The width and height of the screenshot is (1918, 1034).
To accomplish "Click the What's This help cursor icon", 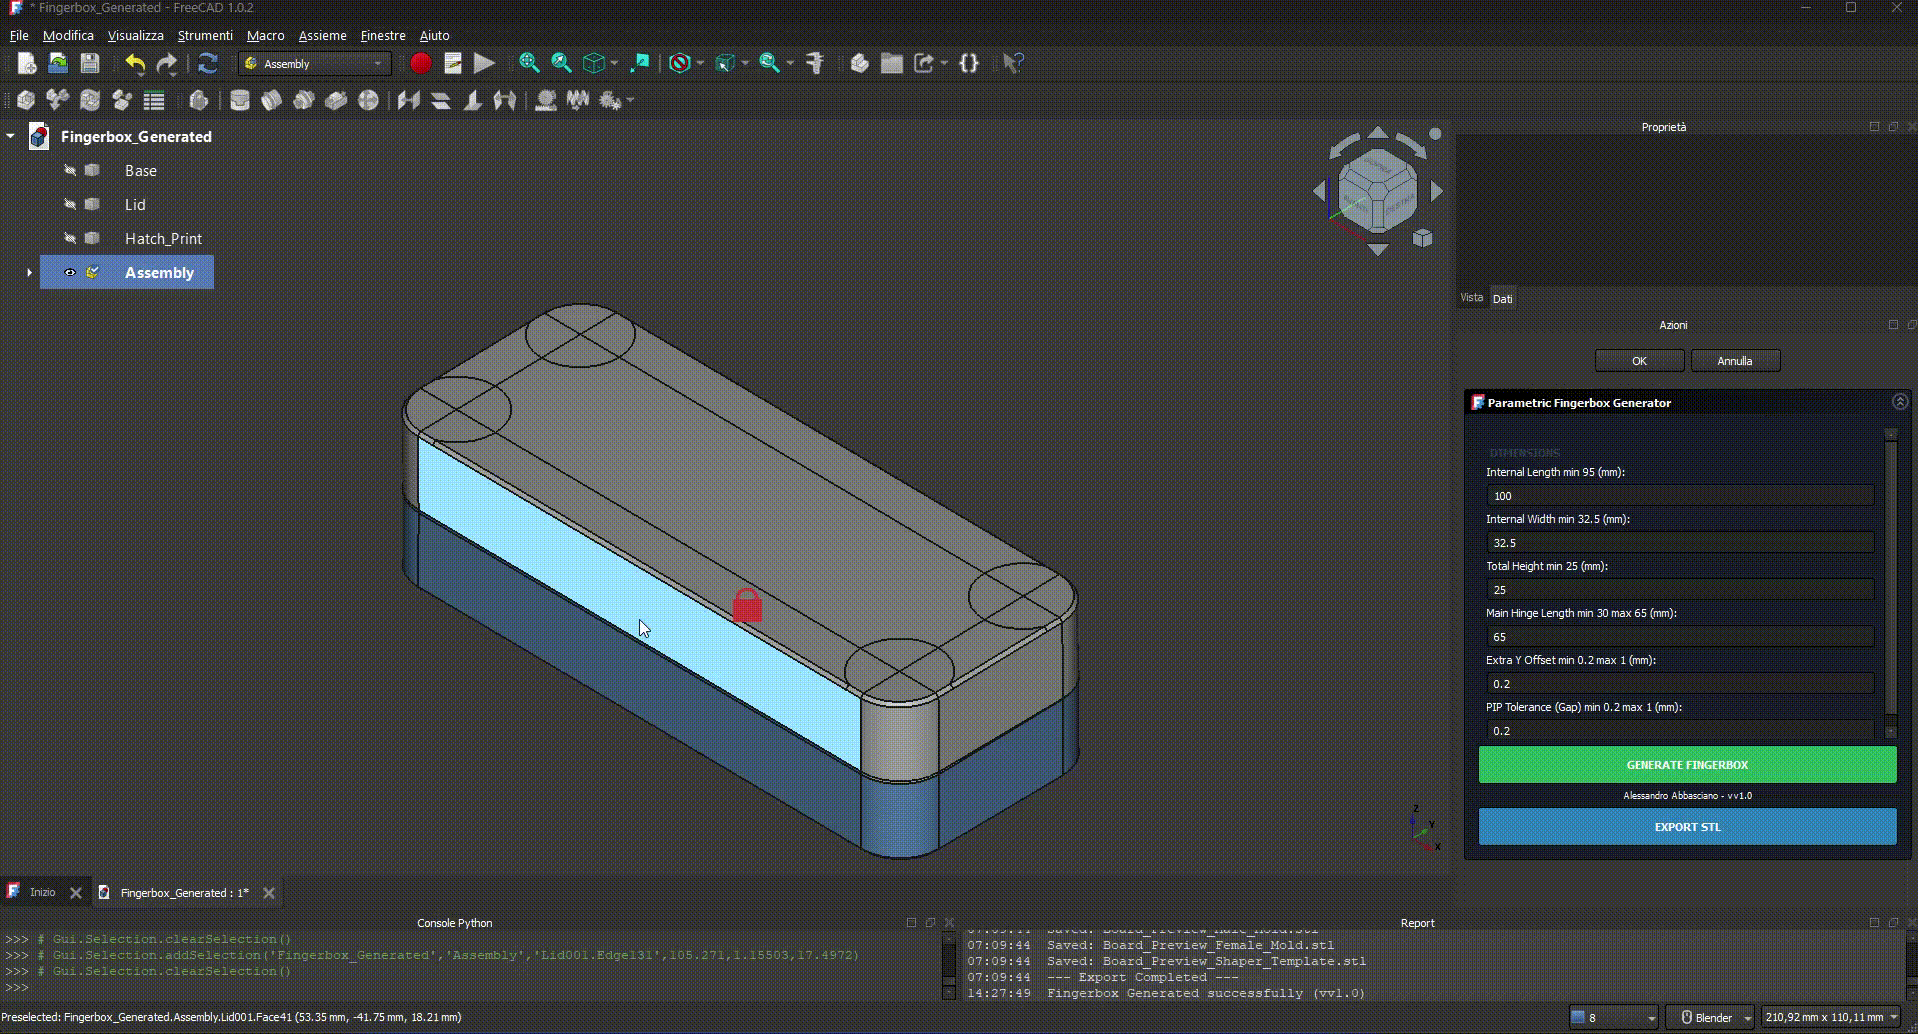I will (x=1013, y=64).
